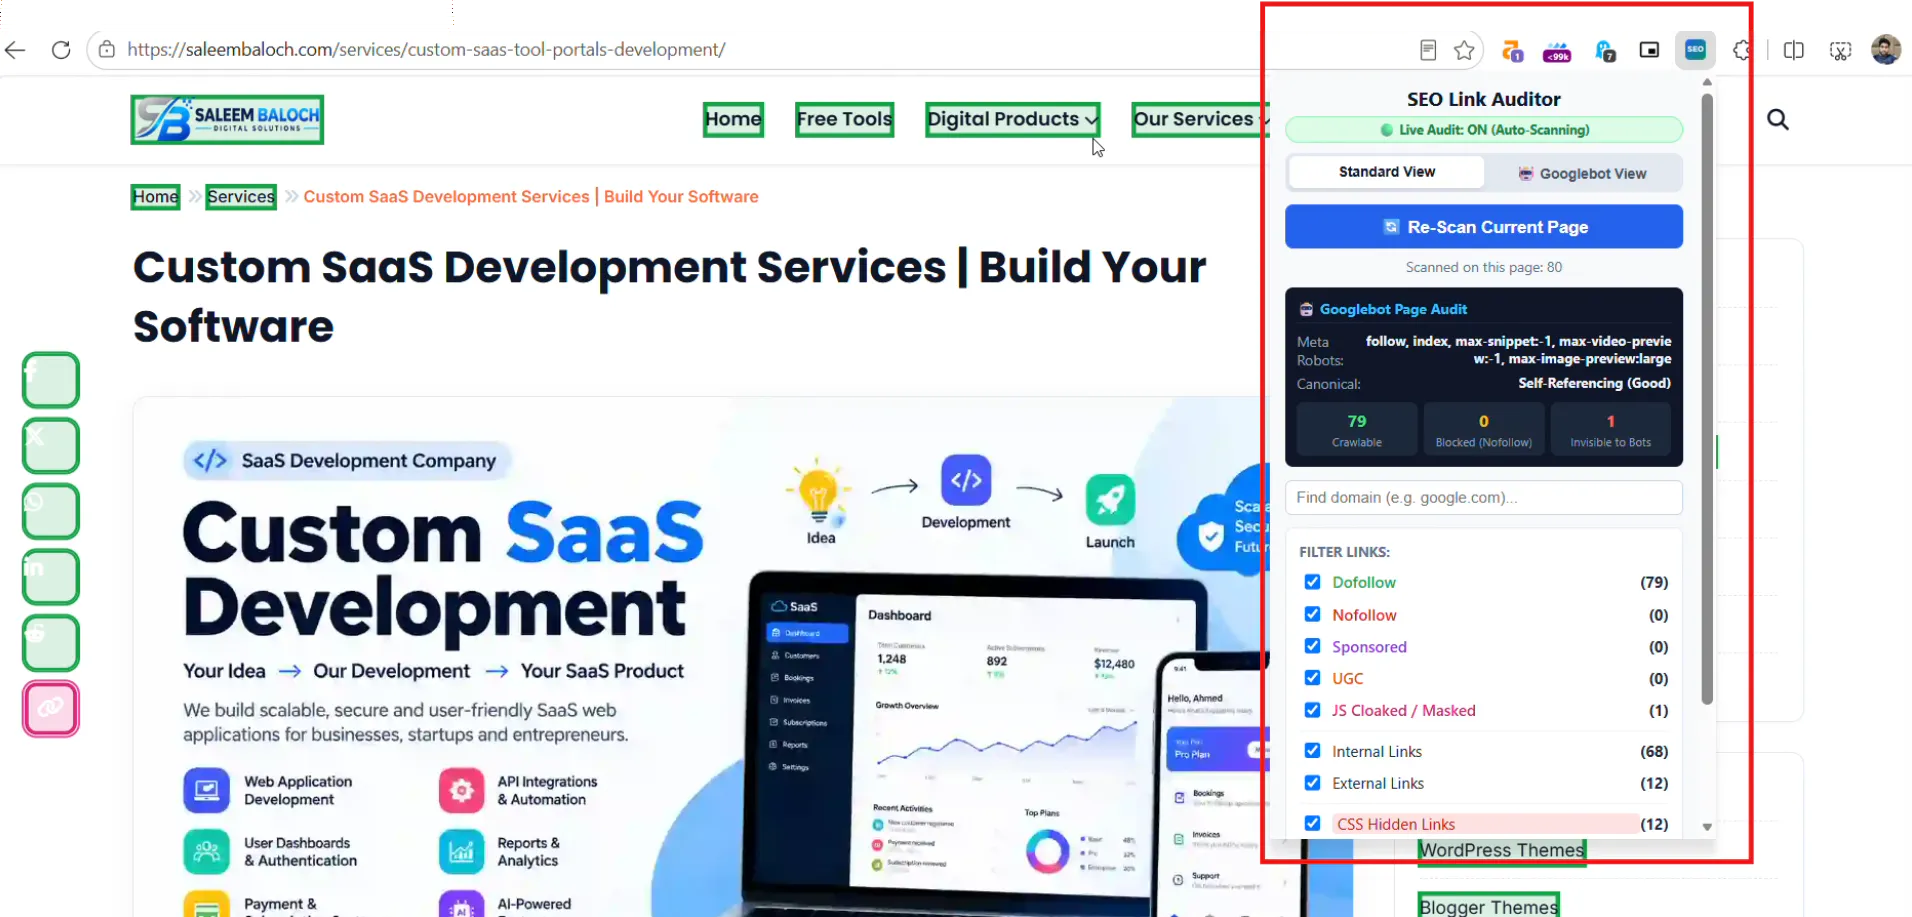The width and height of the screenshot is (1912, 917).
Task: View site information lock icon
Action: 107,50
